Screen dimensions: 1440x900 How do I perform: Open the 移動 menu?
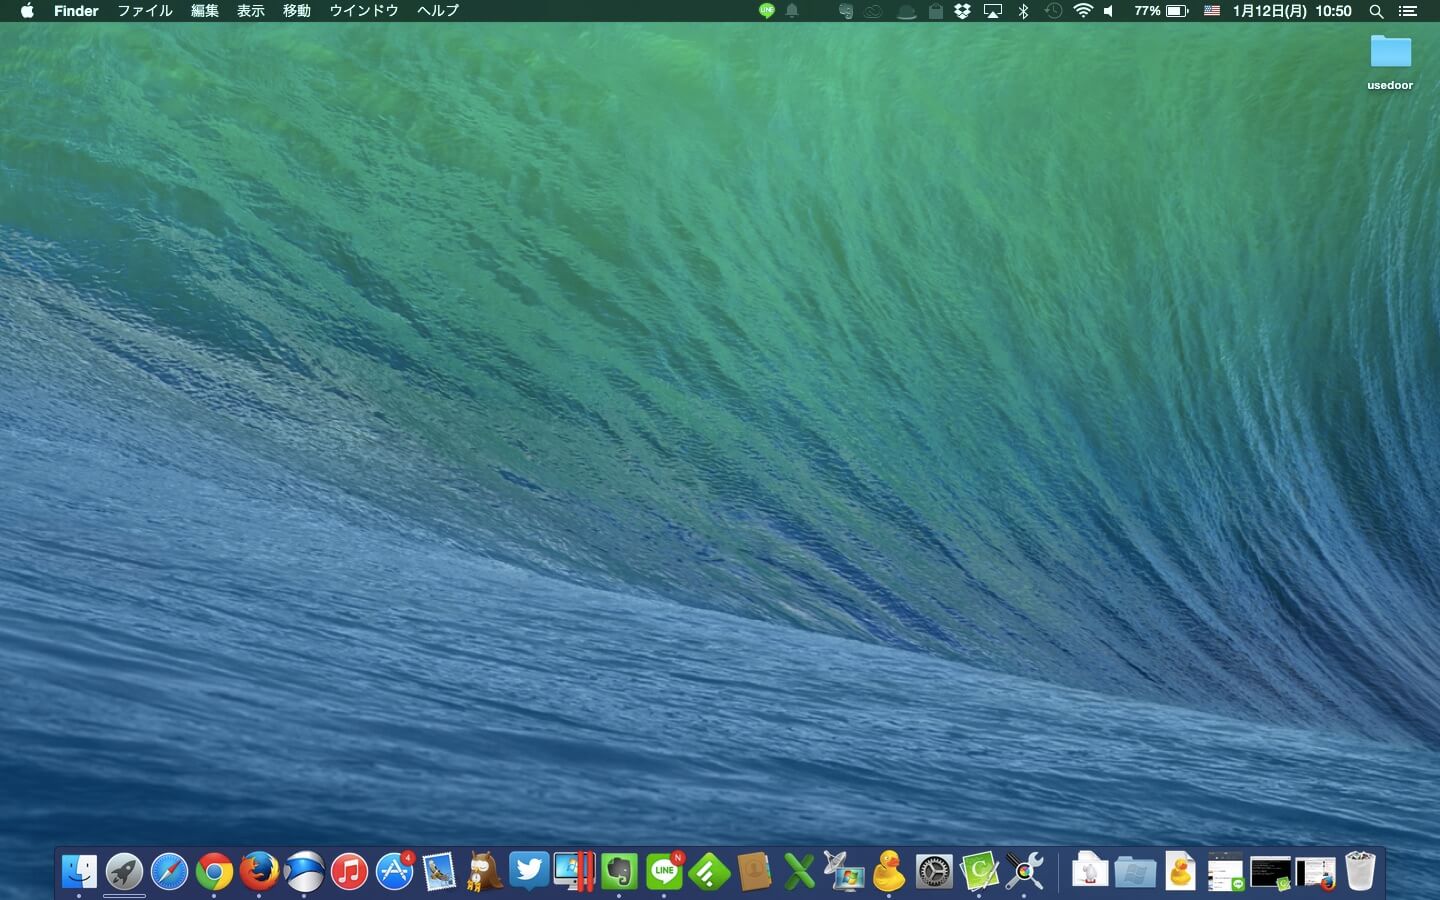click(x=297, y=11)
